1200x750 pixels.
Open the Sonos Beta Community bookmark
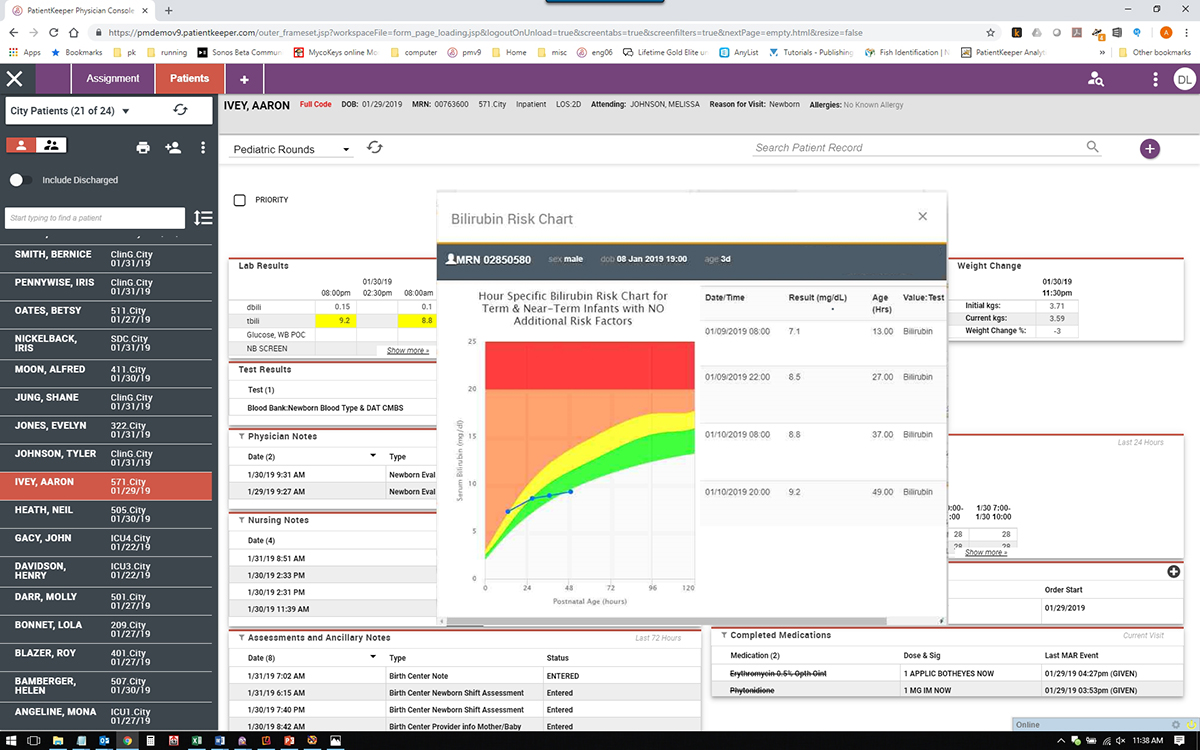pyautogui.click(x=239, y=52)
